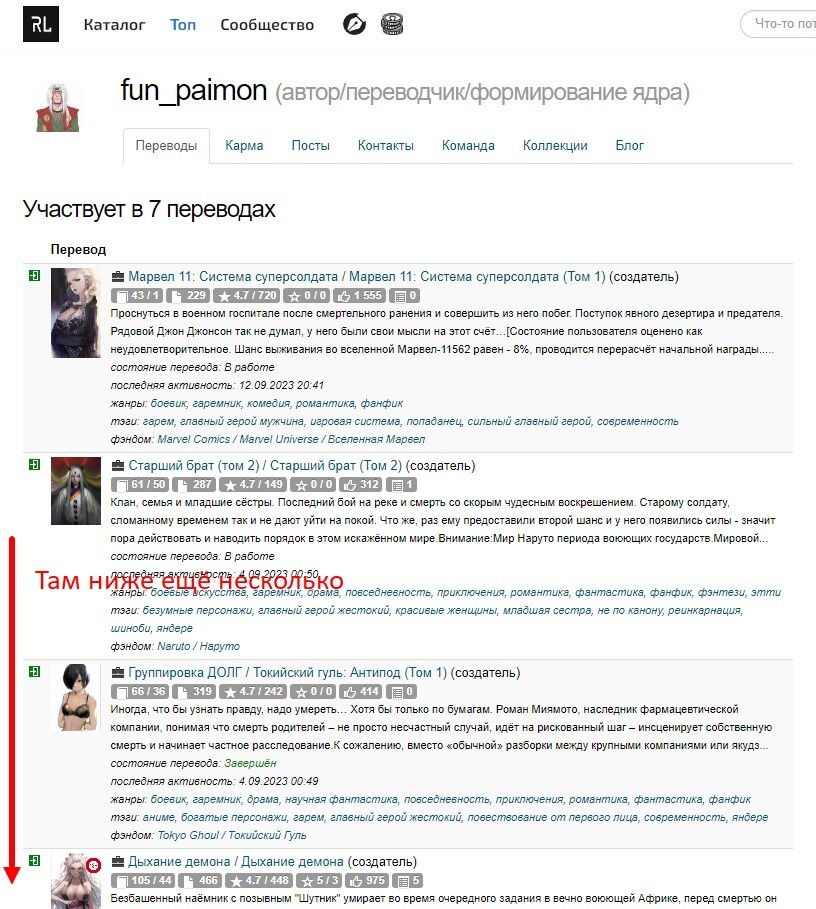
Task: Open the coins stack icon in header
Action: tap(392, 24)
